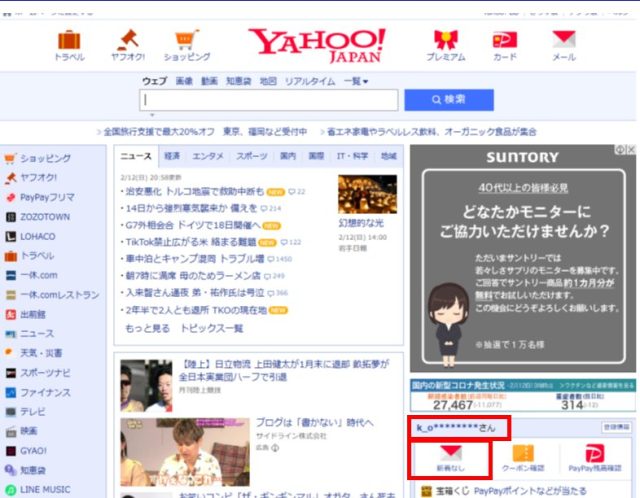640x498 pixels.
Task: Click トピックス一覧 link
Action: (x=211, y=328)
